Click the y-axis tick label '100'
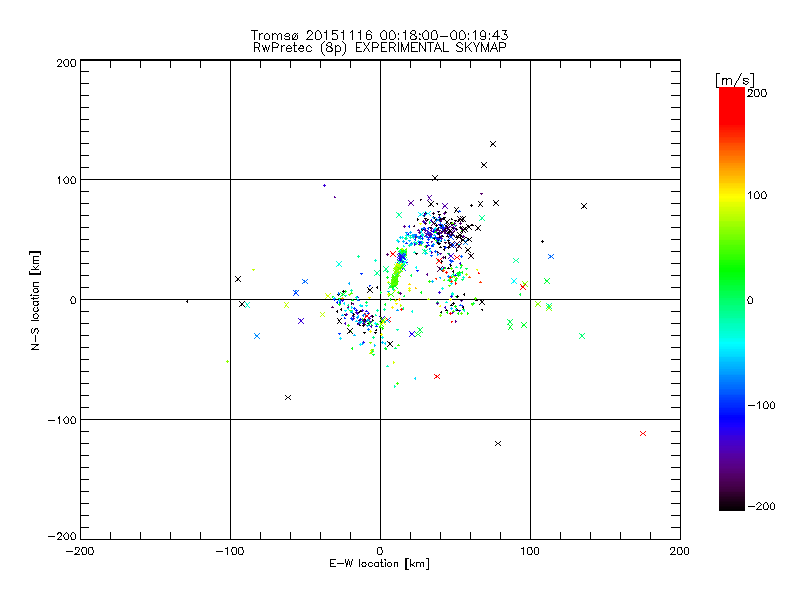Viewport: 800px width, 600px height. coord(66,180)
